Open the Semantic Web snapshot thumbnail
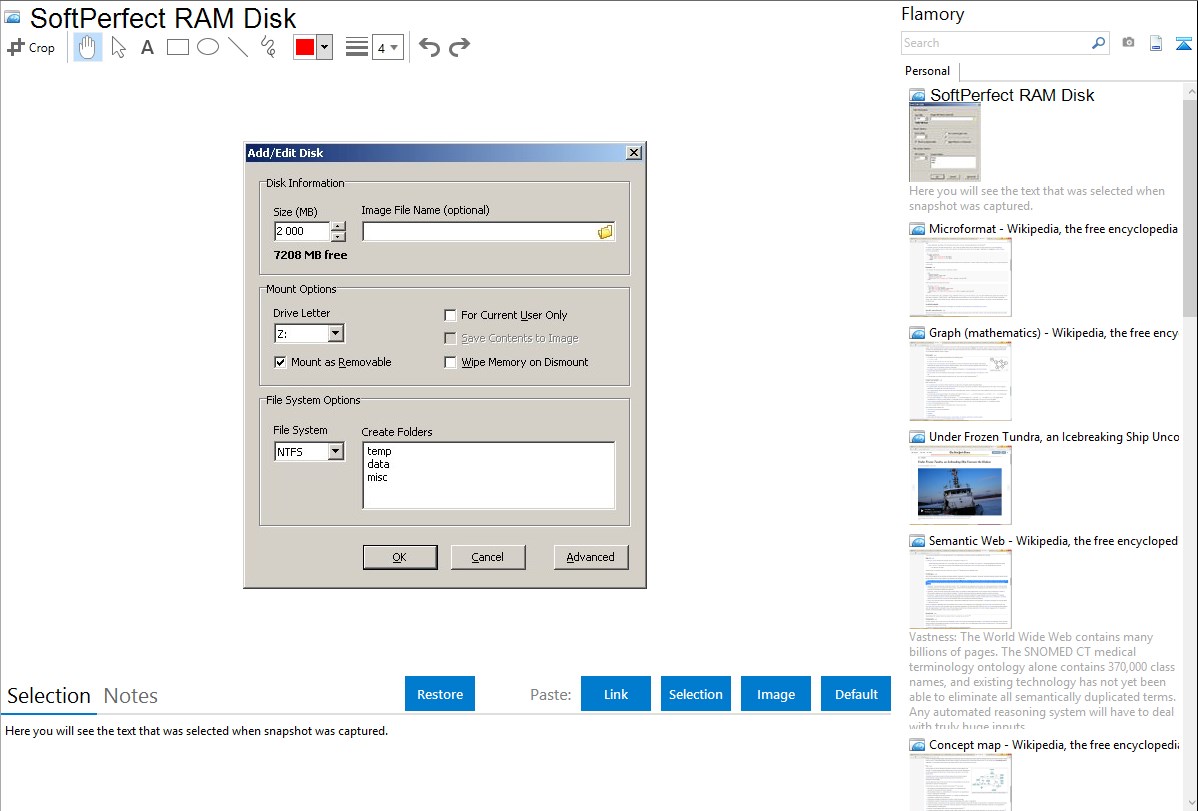Image resolution: width=1198 pixels, height=811 pixels. [x=960, y=589]
